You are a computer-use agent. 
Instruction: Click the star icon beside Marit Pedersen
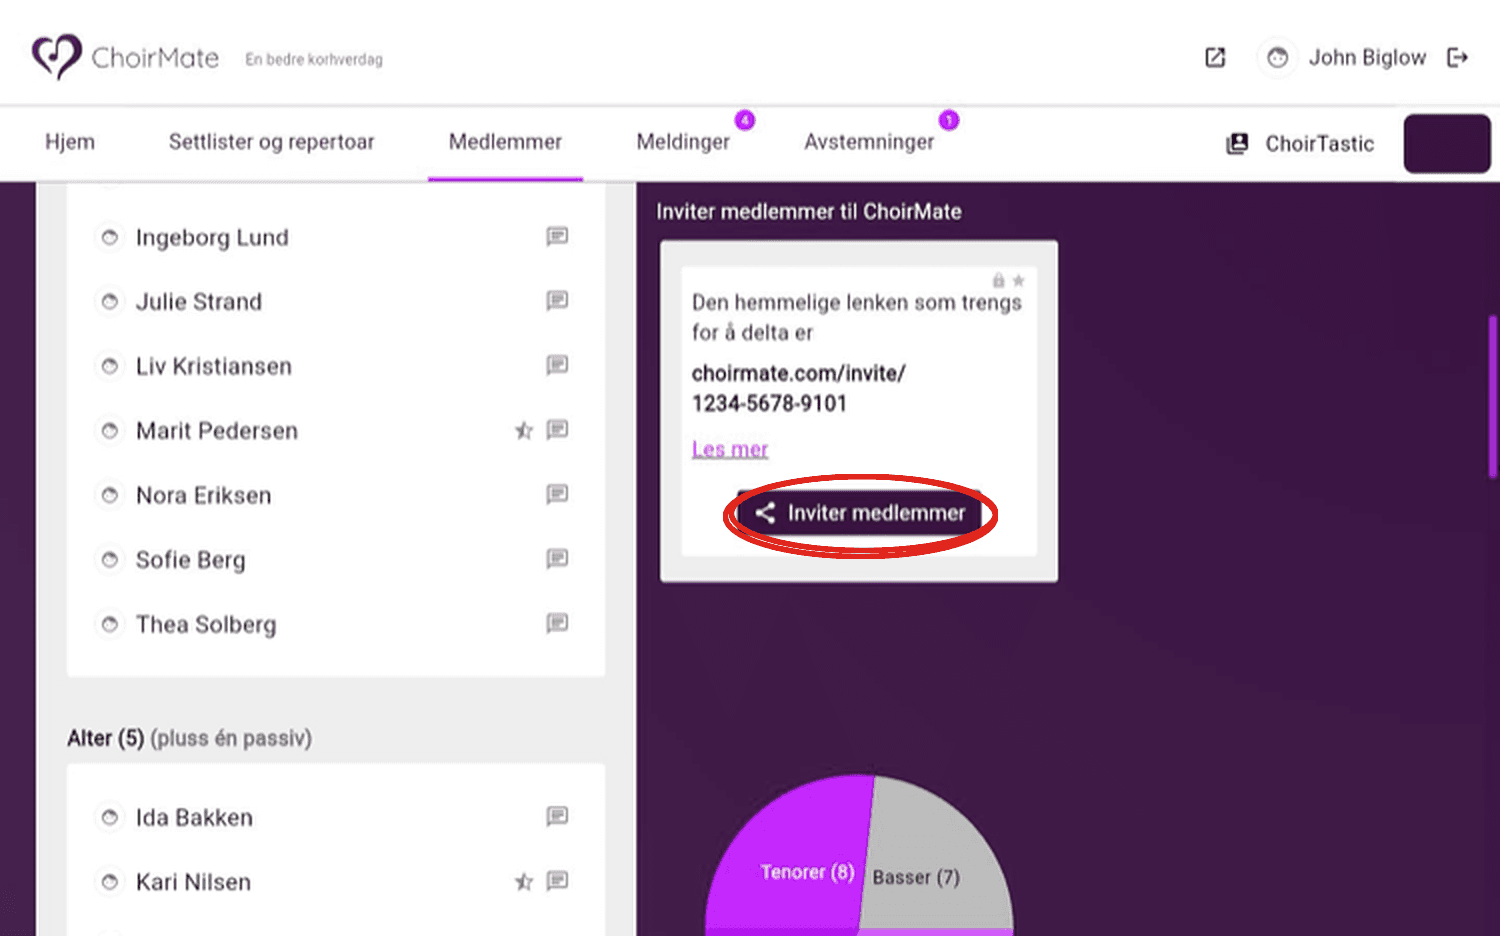coord(524,431)
